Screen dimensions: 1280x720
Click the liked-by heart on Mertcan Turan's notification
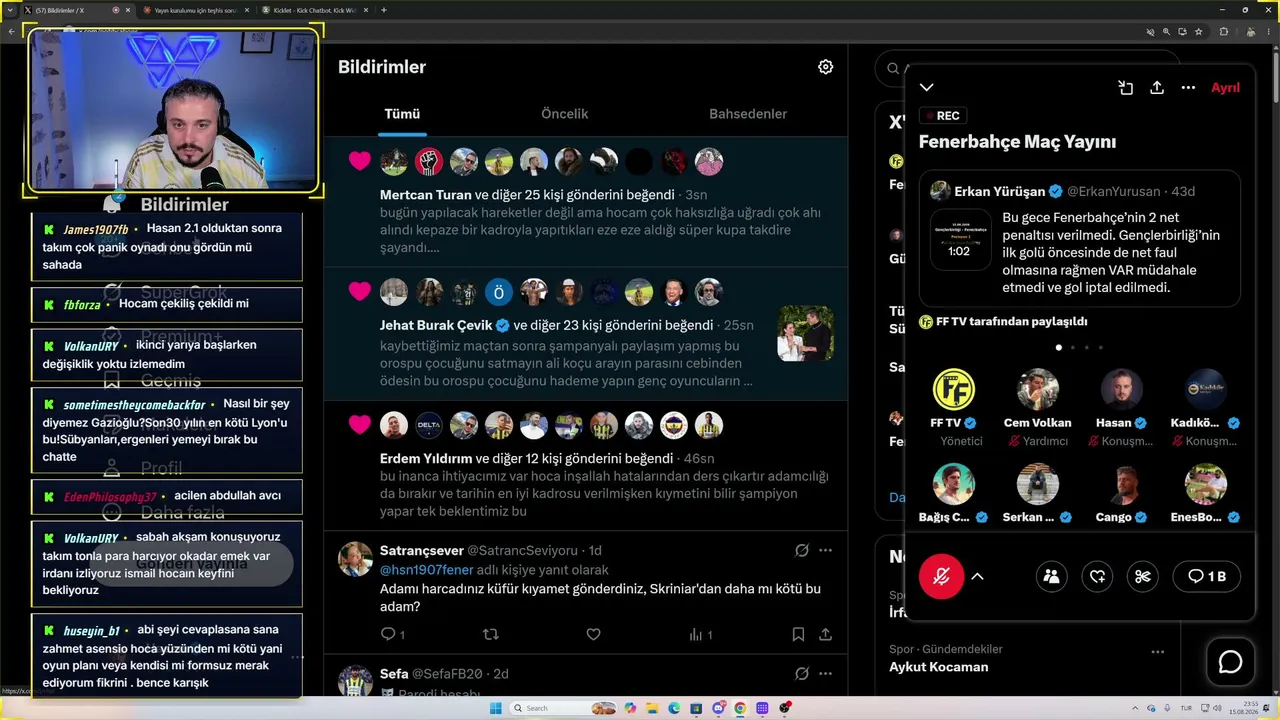coord(360,161)
